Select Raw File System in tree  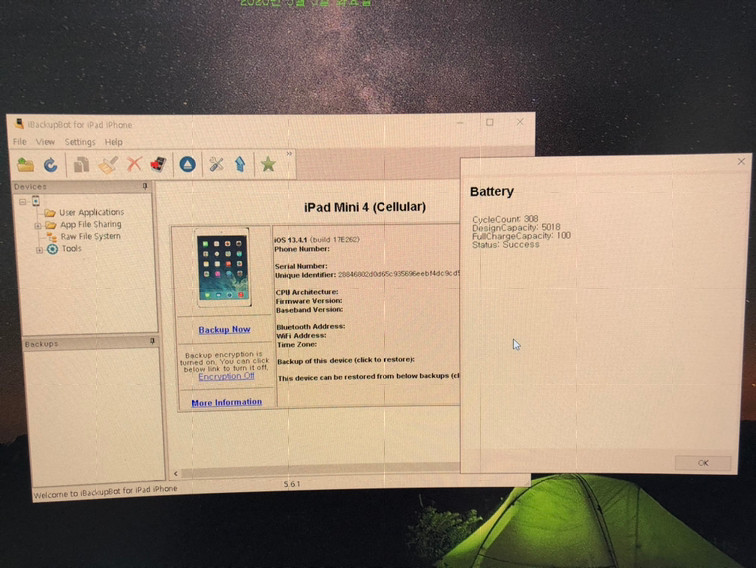point(90,236)
